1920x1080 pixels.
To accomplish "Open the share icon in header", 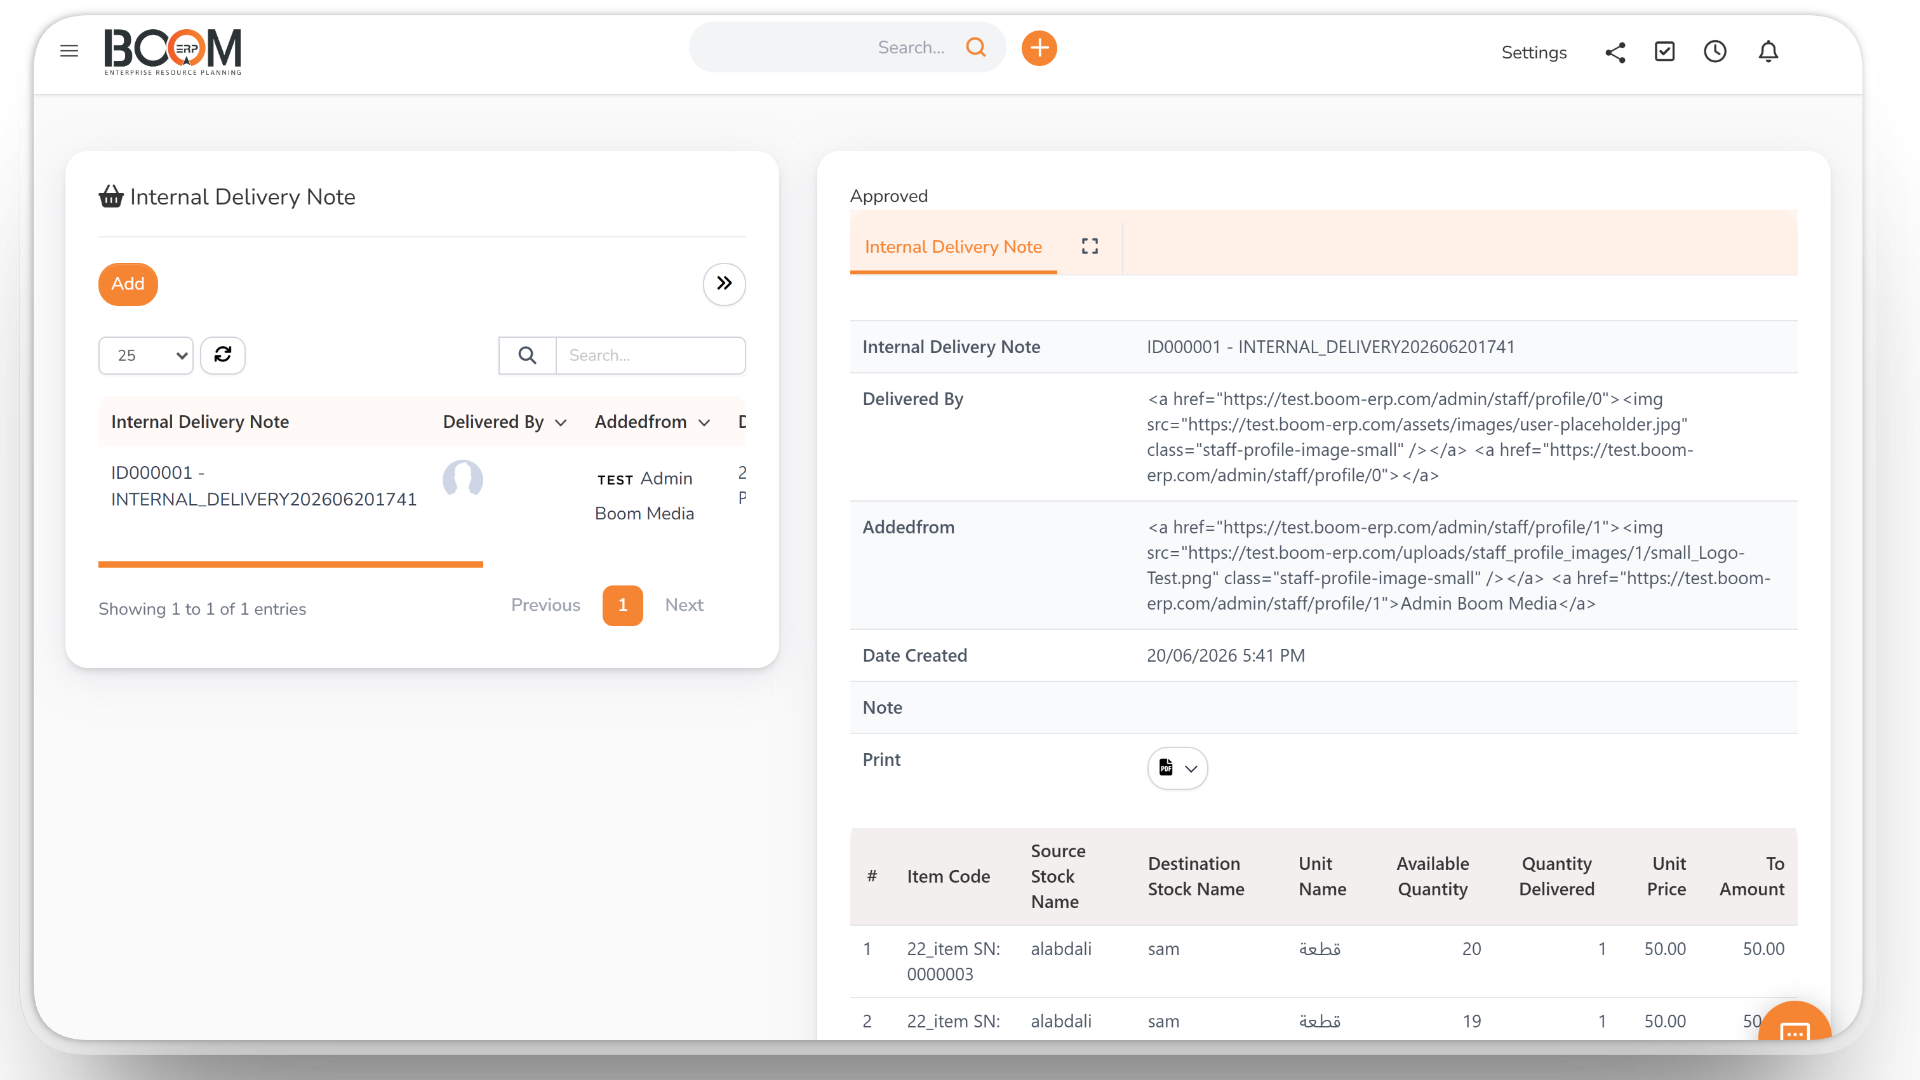I will (1615, 52).
